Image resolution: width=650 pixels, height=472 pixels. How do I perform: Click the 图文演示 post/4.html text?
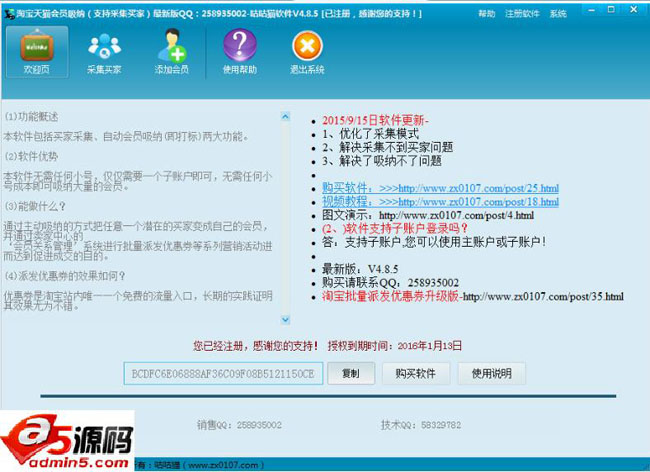(428, 215)
